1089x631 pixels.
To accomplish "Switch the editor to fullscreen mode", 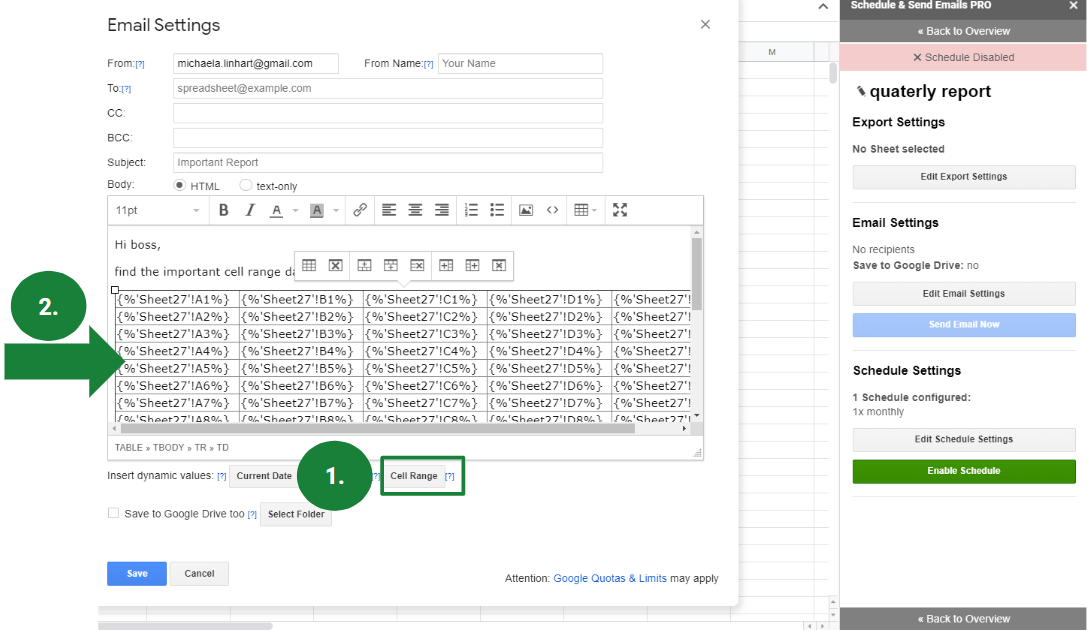I will [620, 210].
